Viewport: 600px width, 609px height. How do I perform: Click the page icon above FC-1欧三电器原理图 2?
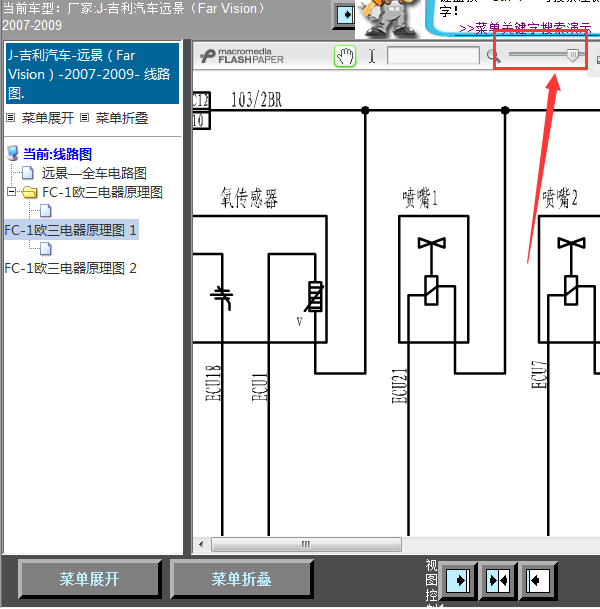click(x=45, y=249)
